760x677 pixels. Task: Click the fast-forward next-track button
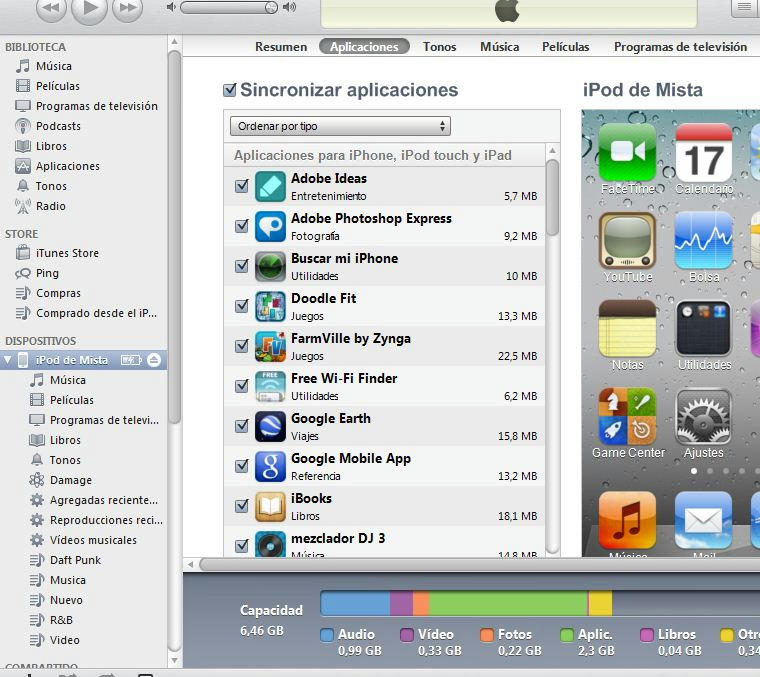pyautogui.click(x=127, y=7)
